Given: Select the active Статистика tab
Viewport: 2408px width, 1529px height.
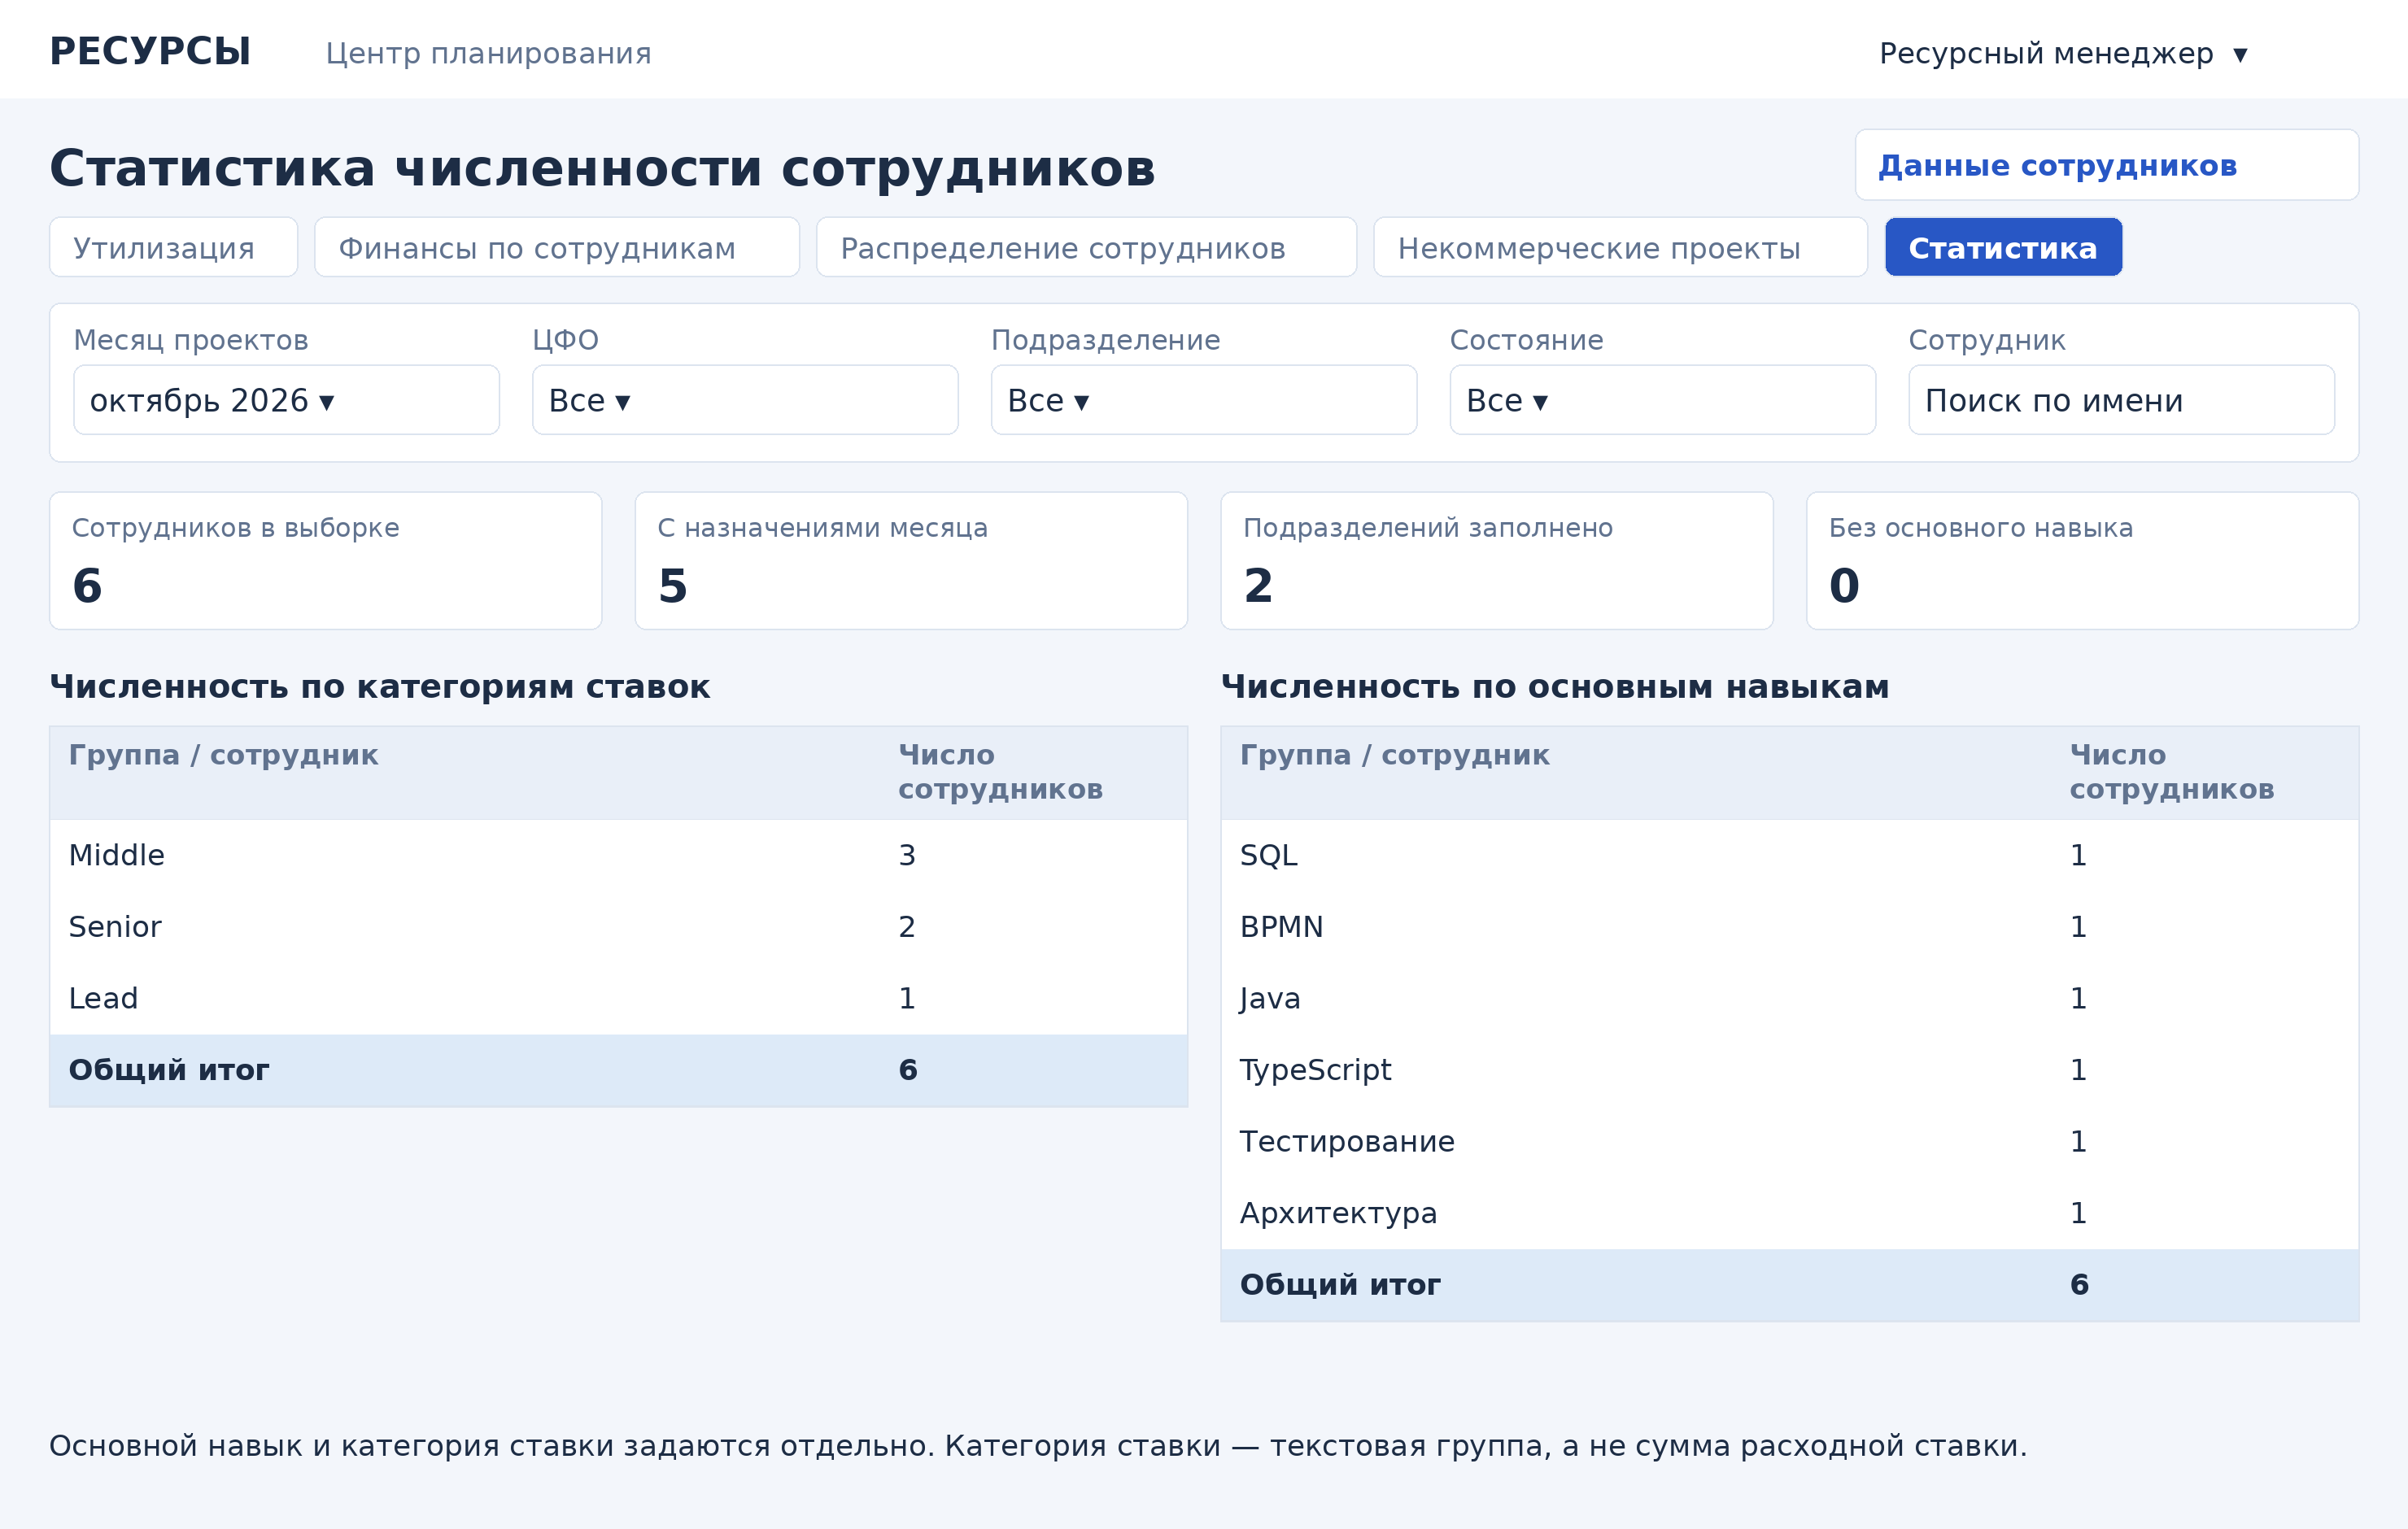Looking at the screenshot, I should (x=2003, y=247).
